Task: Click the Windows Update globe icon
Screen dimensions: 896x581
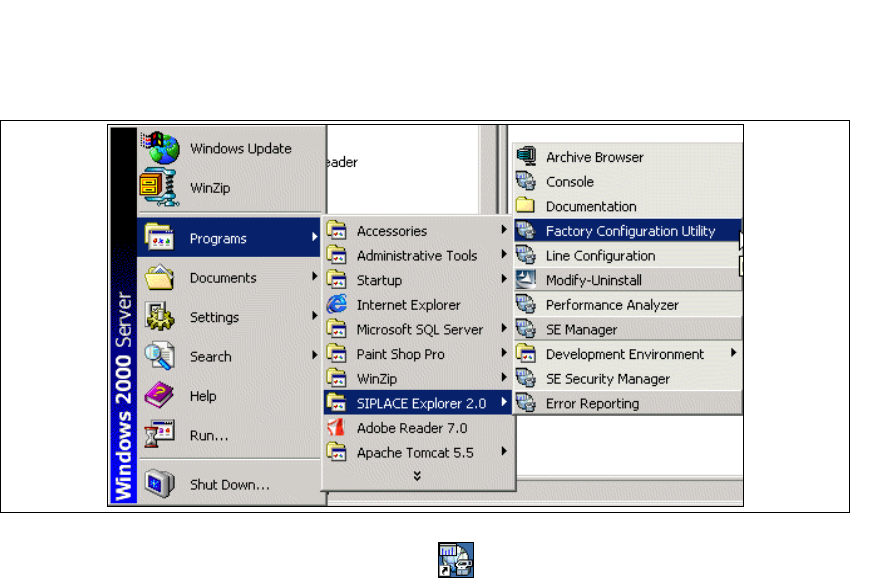Action: (161, 147)
